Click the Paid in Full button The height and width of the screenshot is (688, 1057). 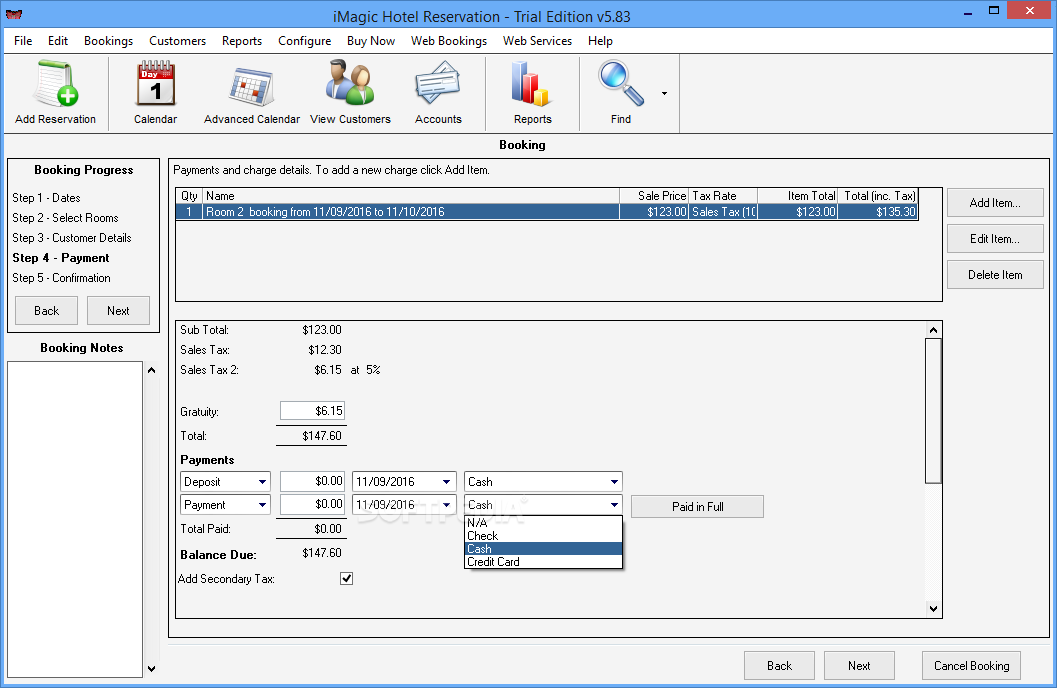697,507
